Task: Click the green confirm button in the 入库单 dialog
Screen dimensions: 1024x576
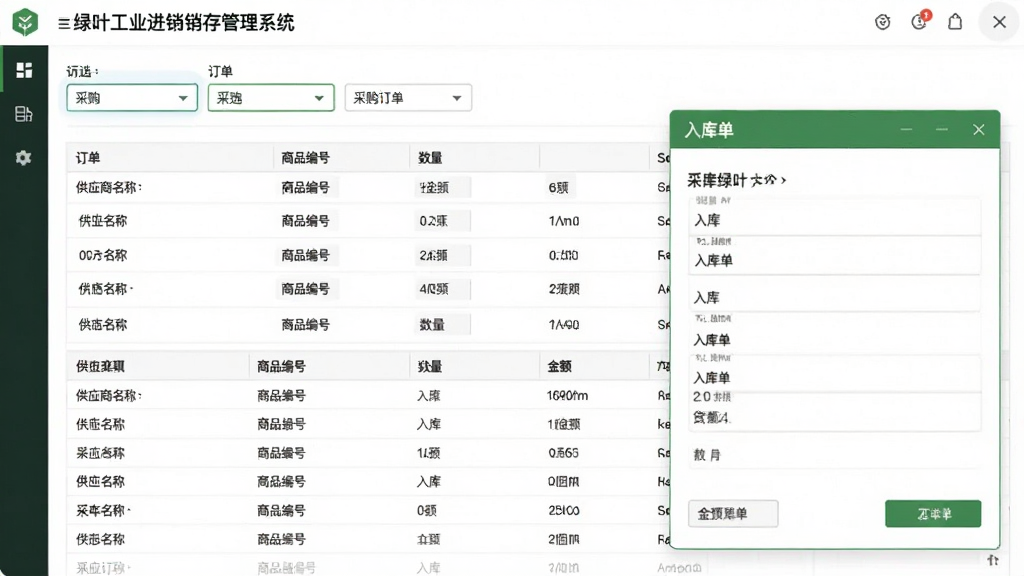Action: click(x=933, y=513)
